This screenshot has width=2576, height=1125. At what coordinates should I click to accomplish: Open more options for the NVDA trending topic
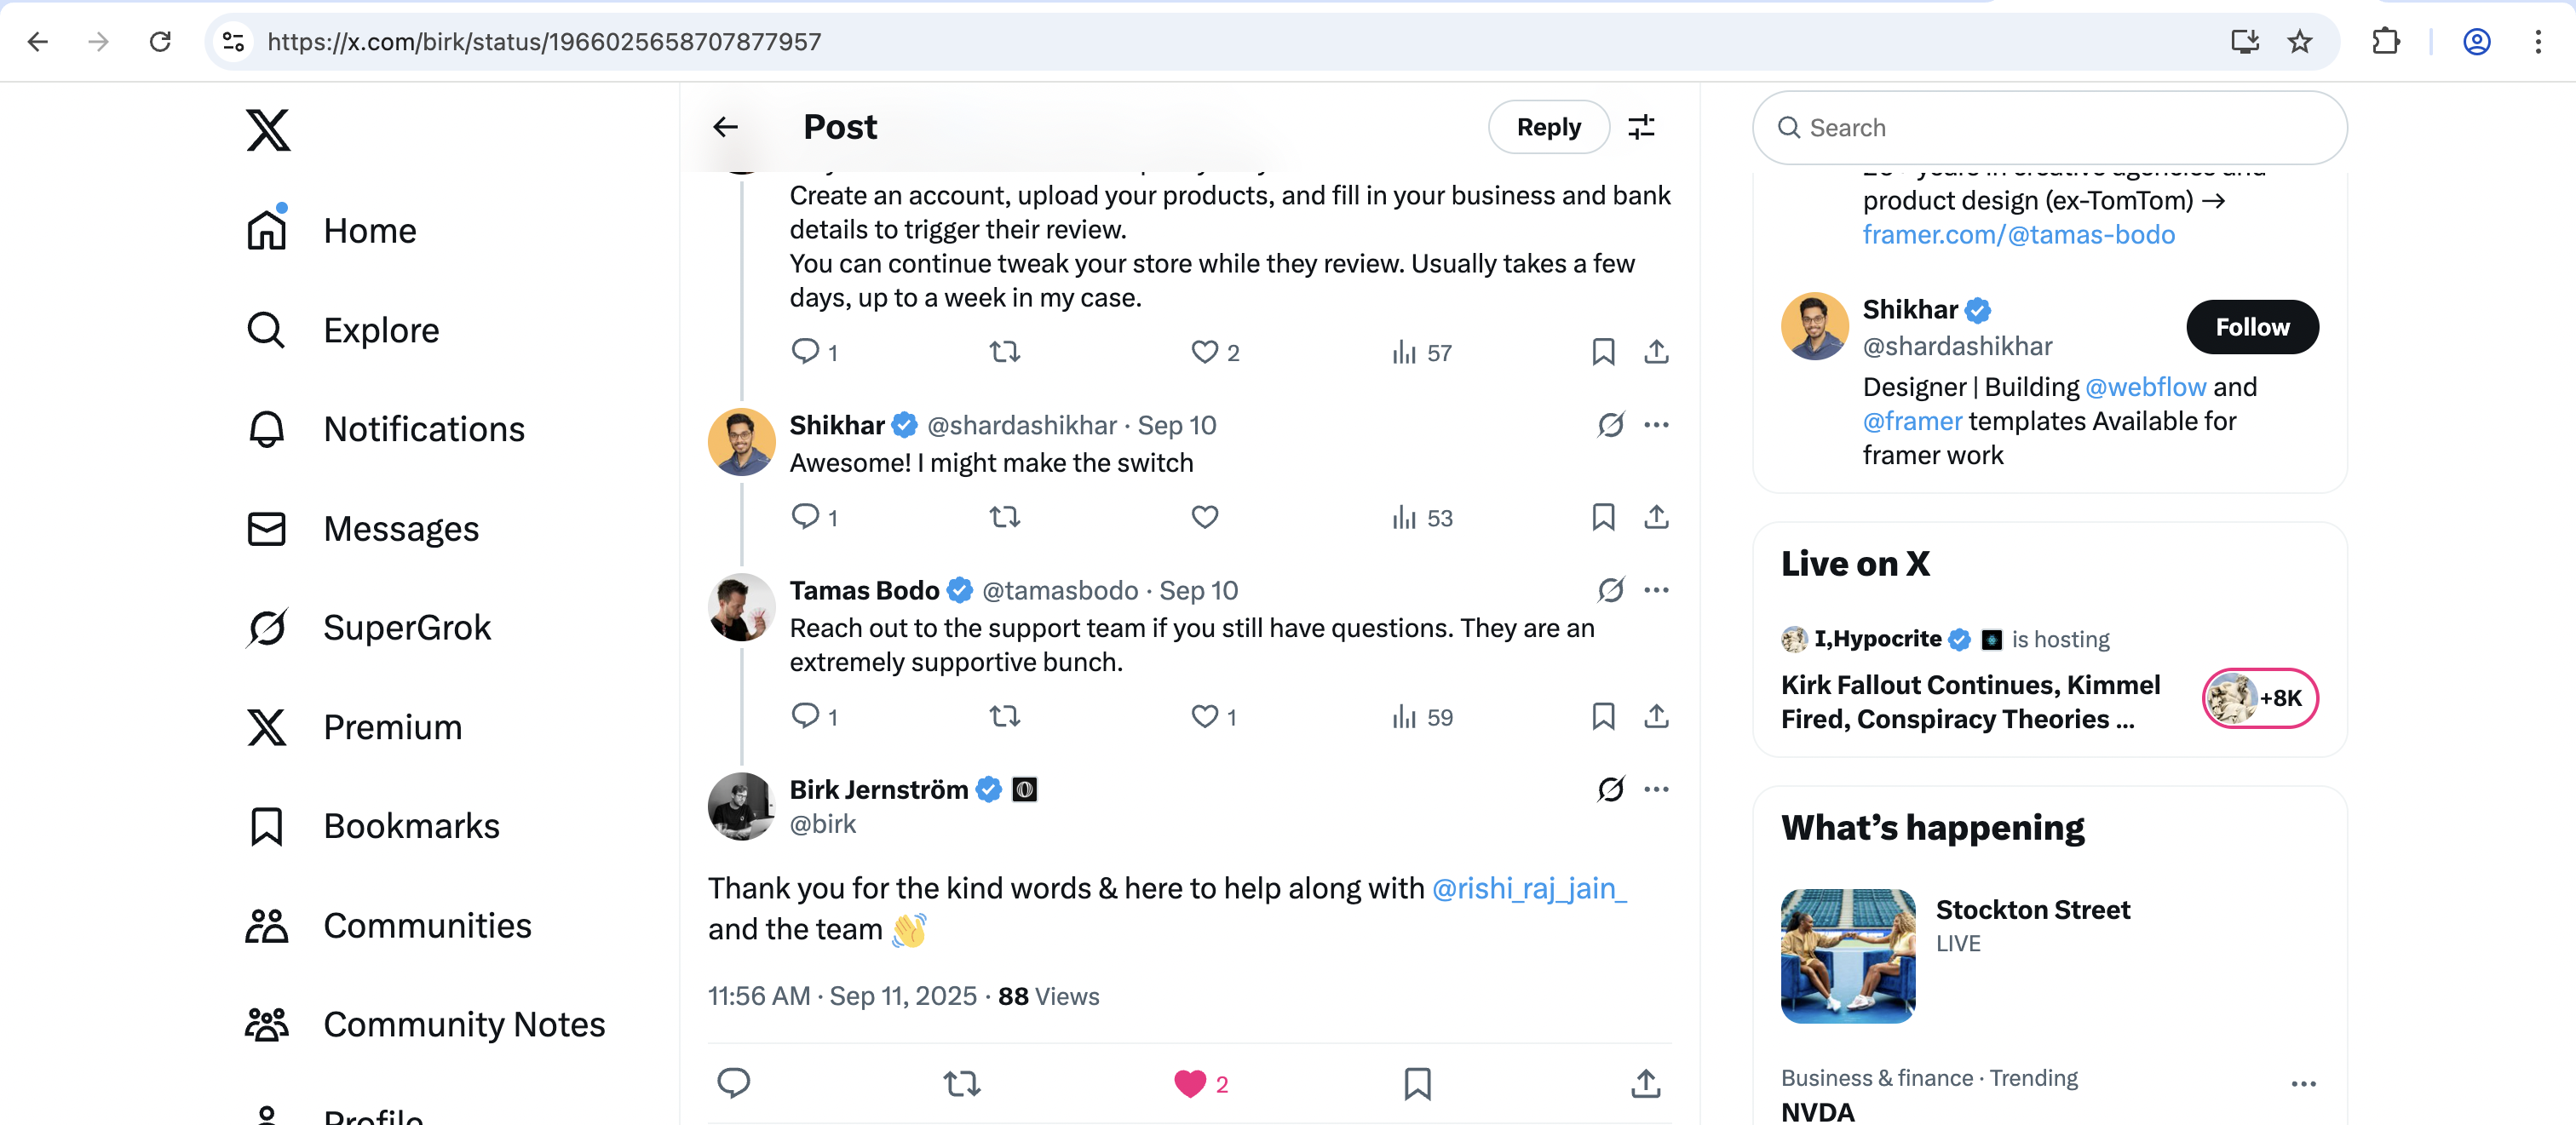click(x=2303, y=1083)
